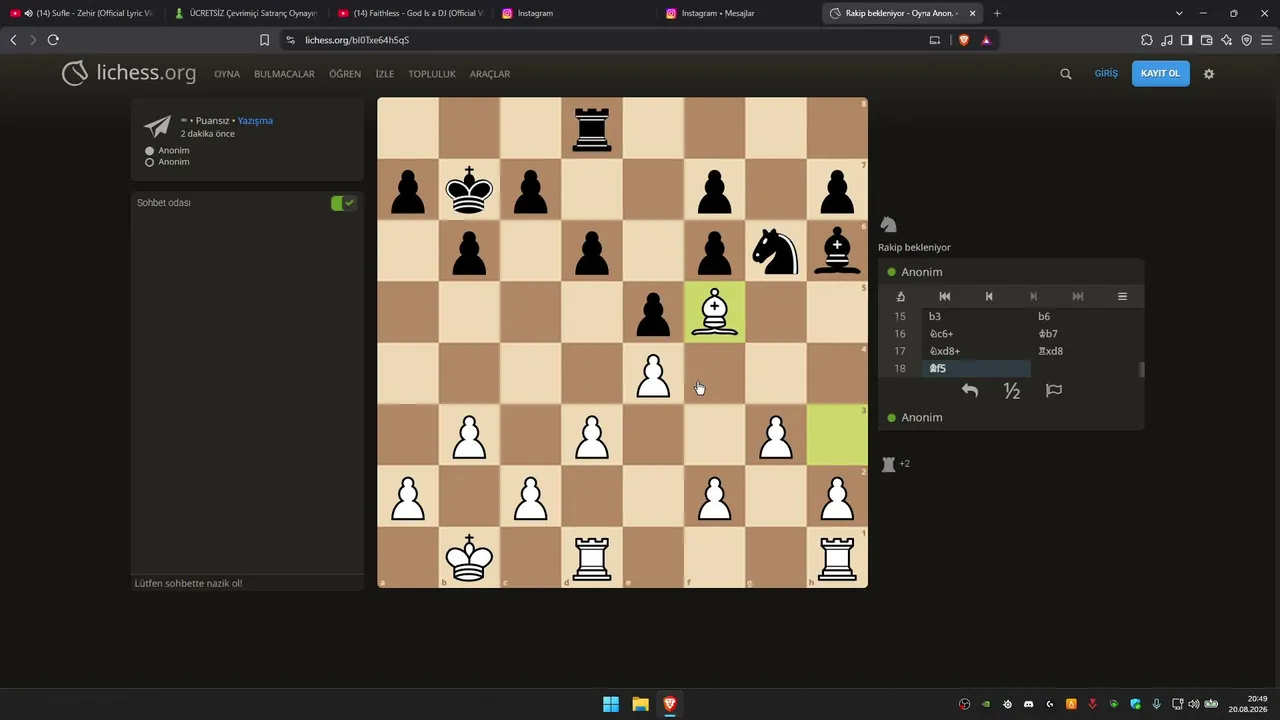Open the Windows Start menu
Viewport: 1280px width, 720px height.
coord(611,704)
